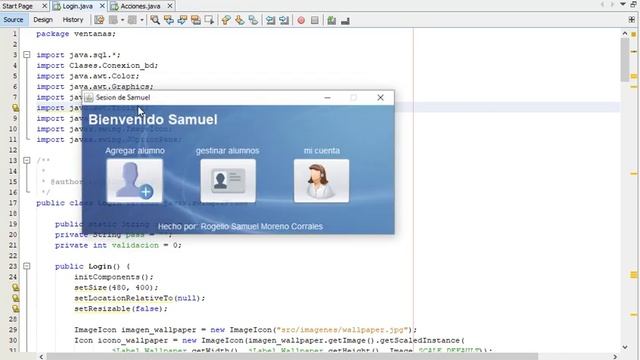Stop macro recording with gray square icon
640x360 pixels.
[314, 20]
